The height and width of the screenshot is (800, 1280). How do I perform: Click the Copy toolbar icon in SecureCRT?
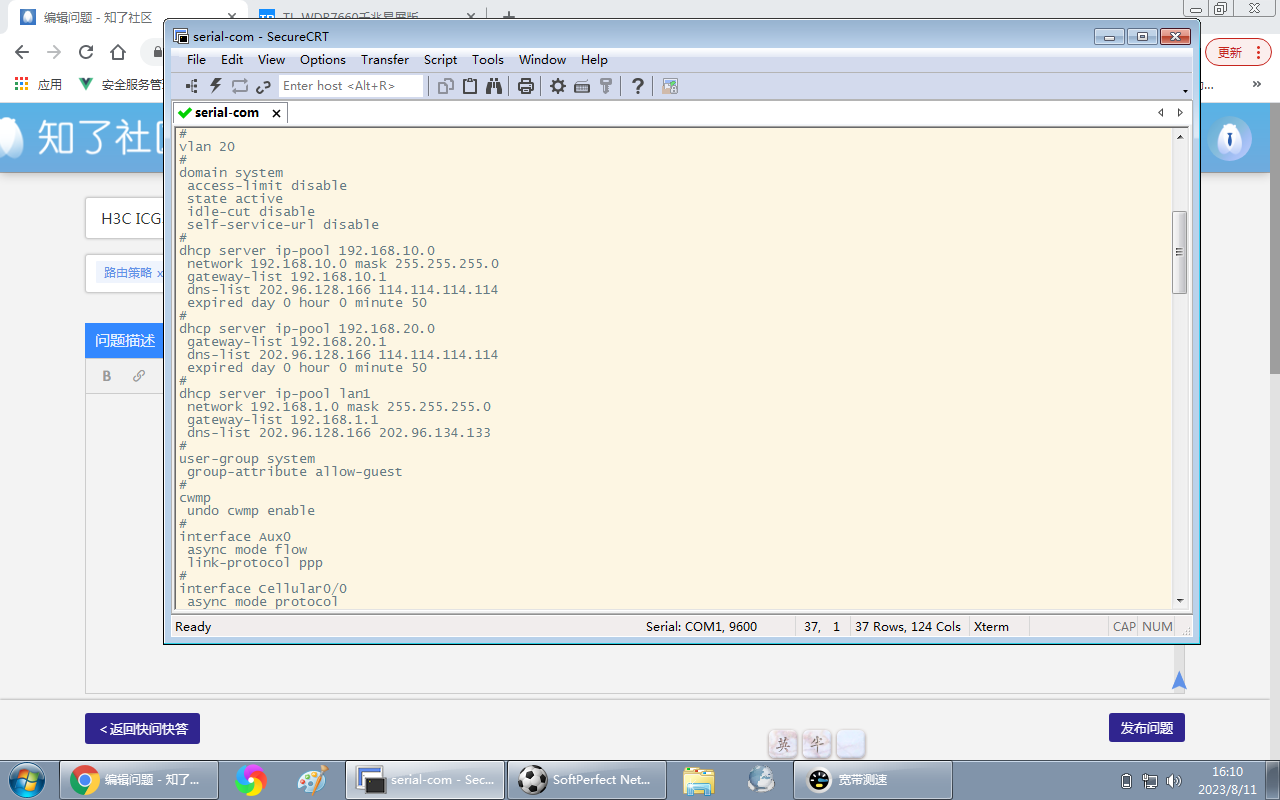pos(446,86)
